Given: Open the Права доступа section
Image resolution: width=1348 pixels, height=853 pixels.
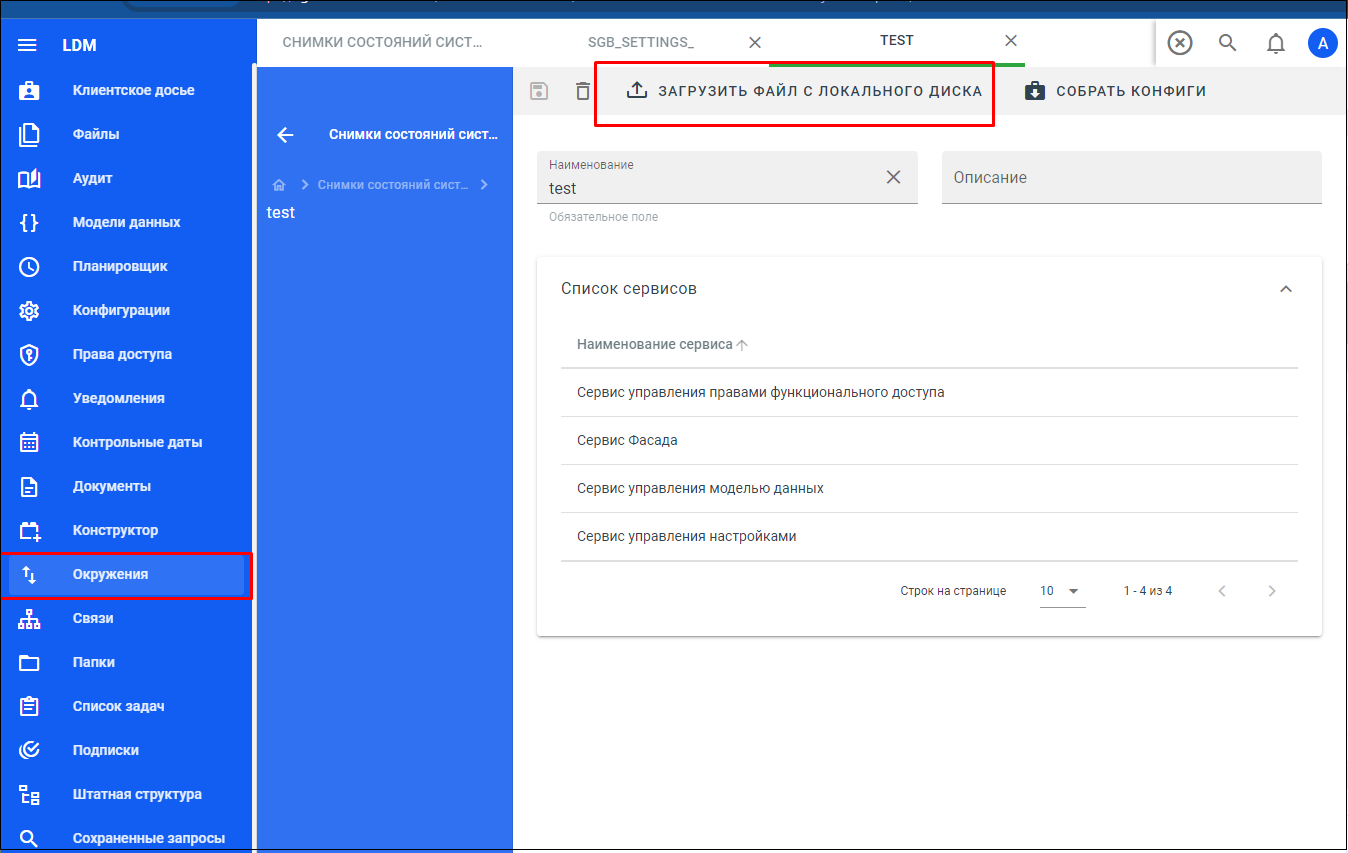Looking at the screenshot, I should [126, 354].
